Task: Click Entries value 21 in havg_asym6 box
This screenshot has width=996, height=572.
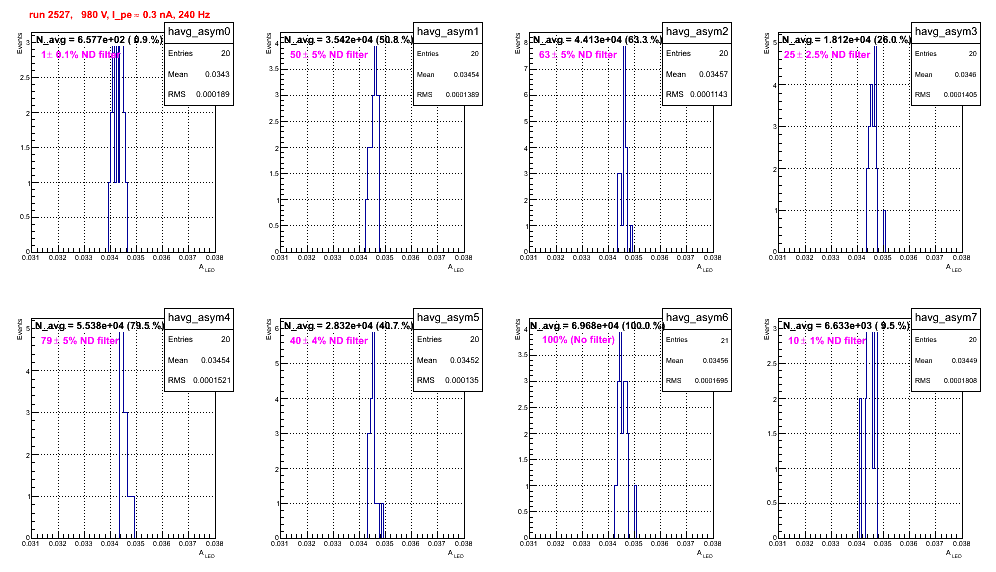Action: coord(724,340)
